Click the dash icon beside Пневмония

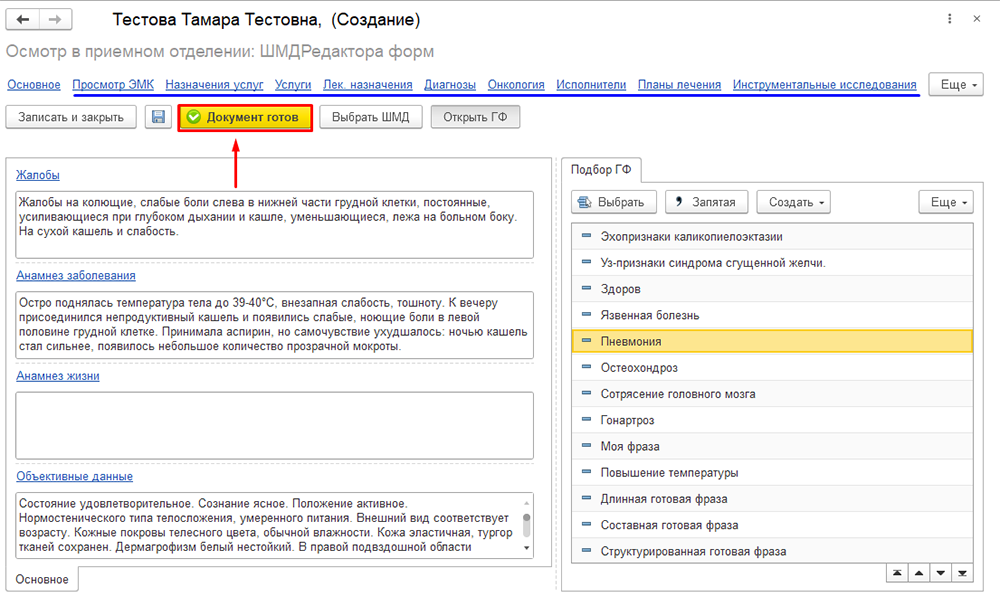pos(586,341)
